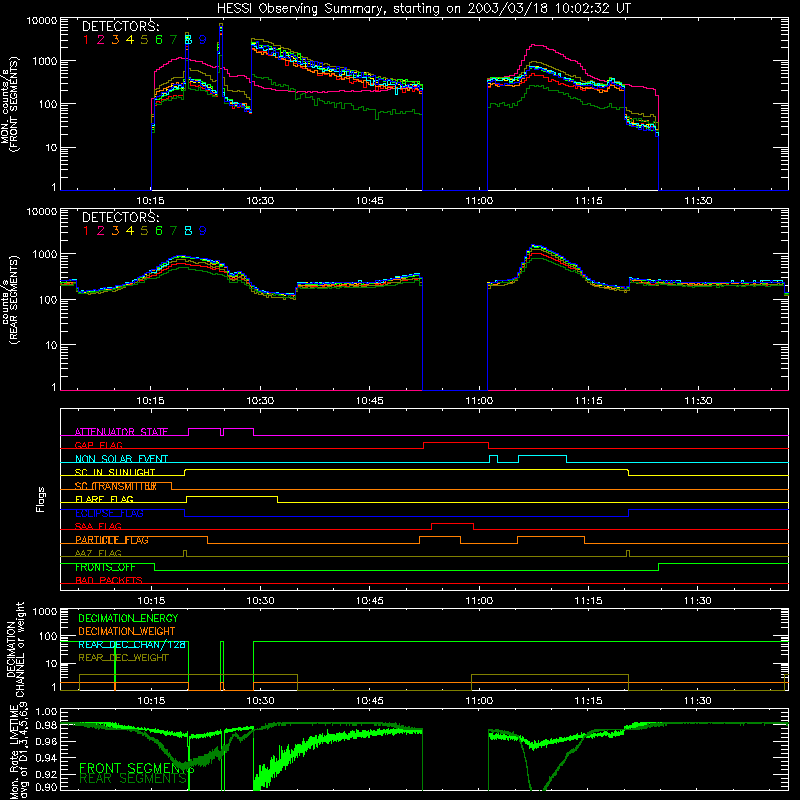Click magenta detector 2 in rear segments legend

point(101,231)
